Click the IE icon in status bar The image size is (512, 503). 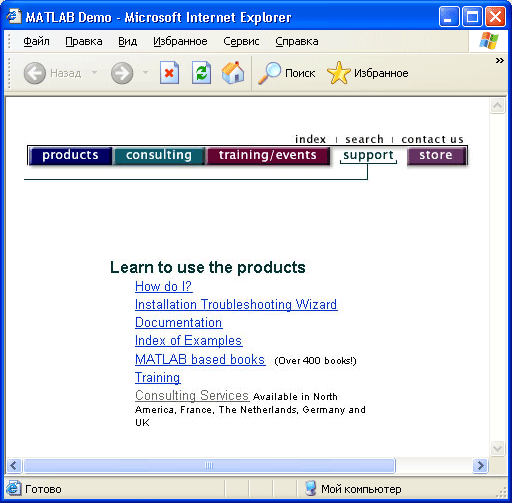click(13, 488)
